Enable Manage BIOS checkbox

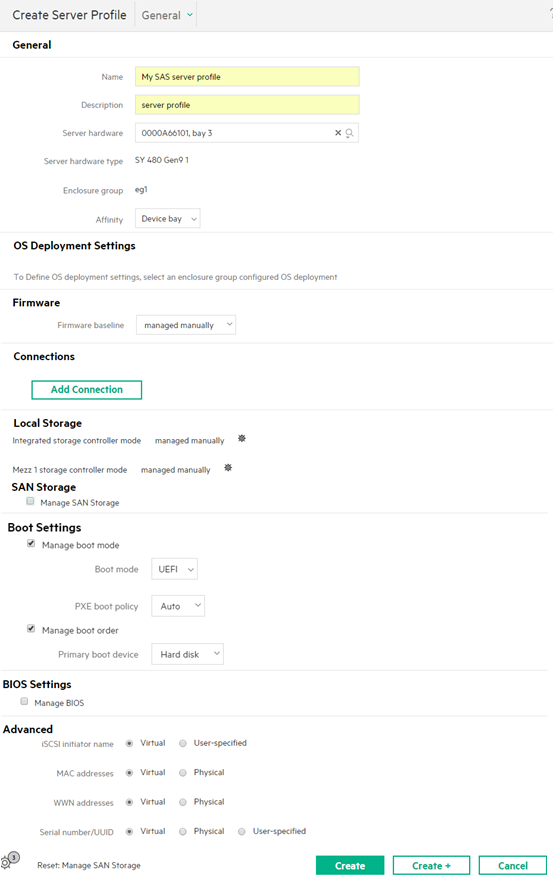[24, 701]
